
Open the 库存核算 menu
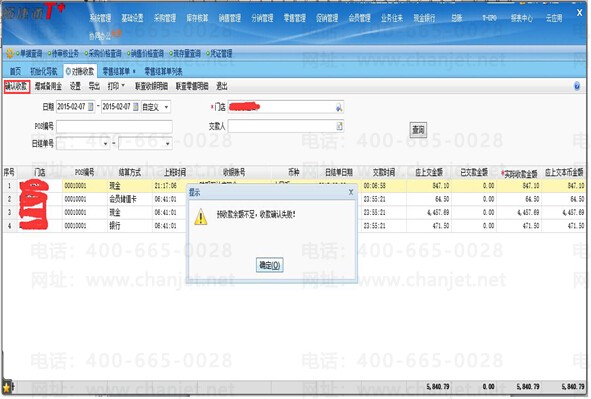click(197, 18)
